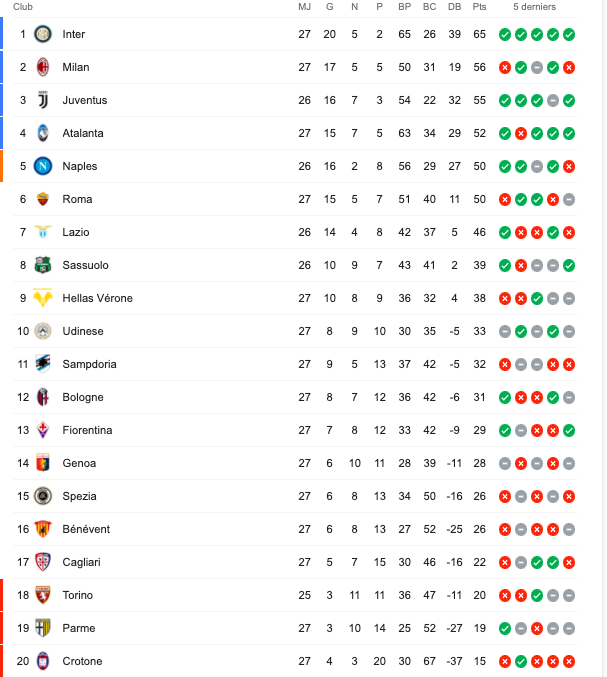Click the Torino bull crest icon
607x677 pixels.
pos(43,595)
